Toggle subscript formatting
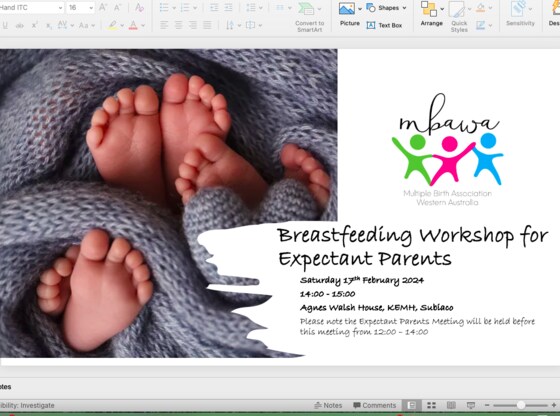 click(x=49, y=25)
